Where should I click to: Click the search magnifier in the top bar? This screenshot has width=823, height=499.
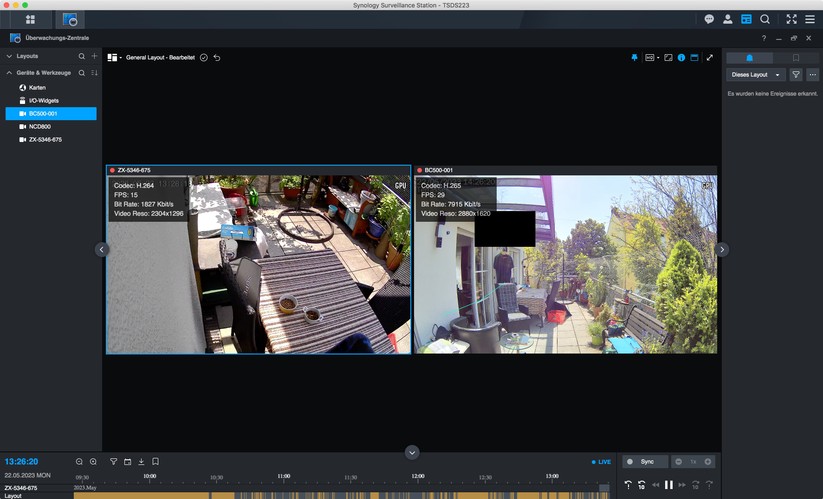coord(765,19)
